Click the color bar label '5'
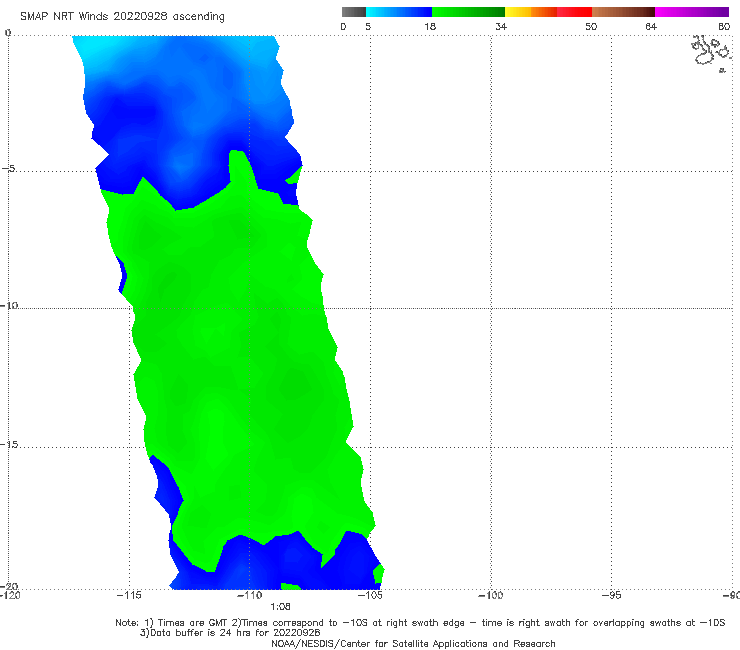The height and width of the screenshot is (650, 740). tap(368, 26)
